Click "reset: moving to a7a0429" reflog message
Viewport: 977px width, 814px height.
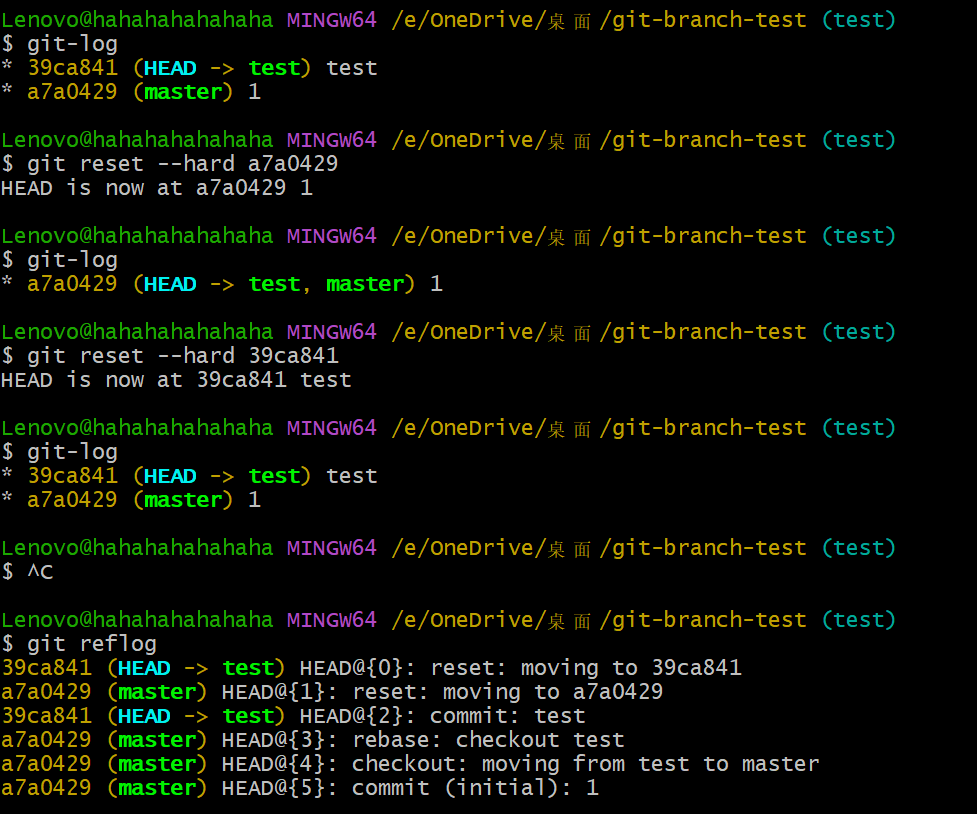[508, 692]
